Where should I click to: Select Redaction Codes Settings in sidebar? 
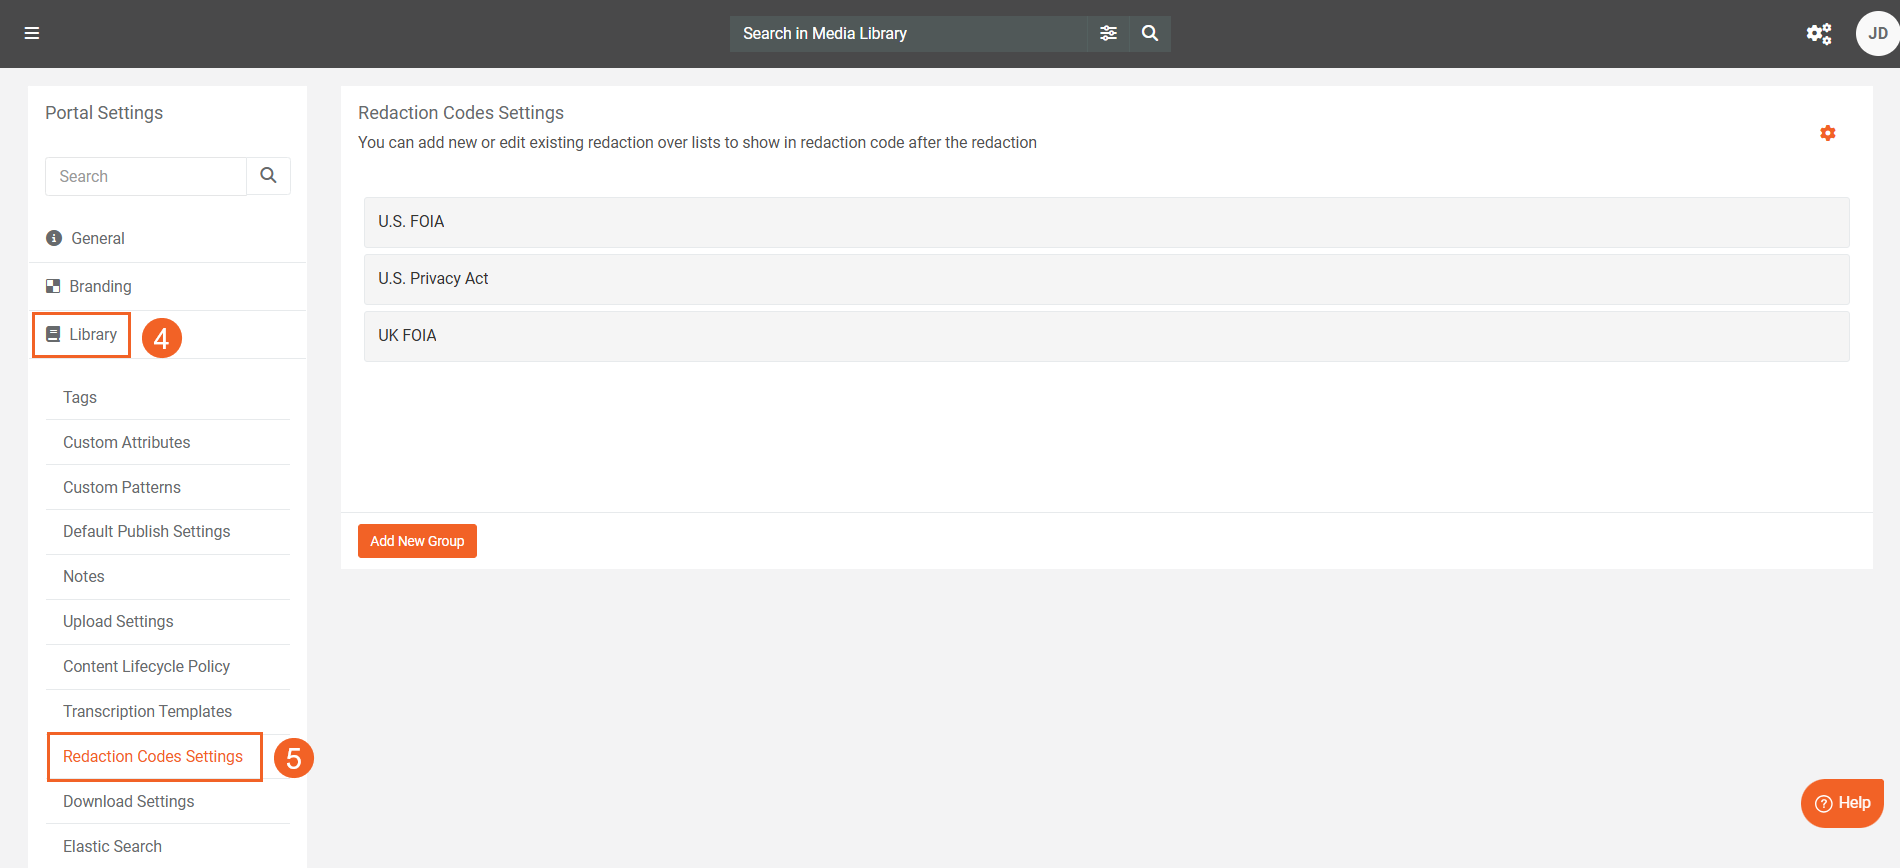tap(153, 757)
